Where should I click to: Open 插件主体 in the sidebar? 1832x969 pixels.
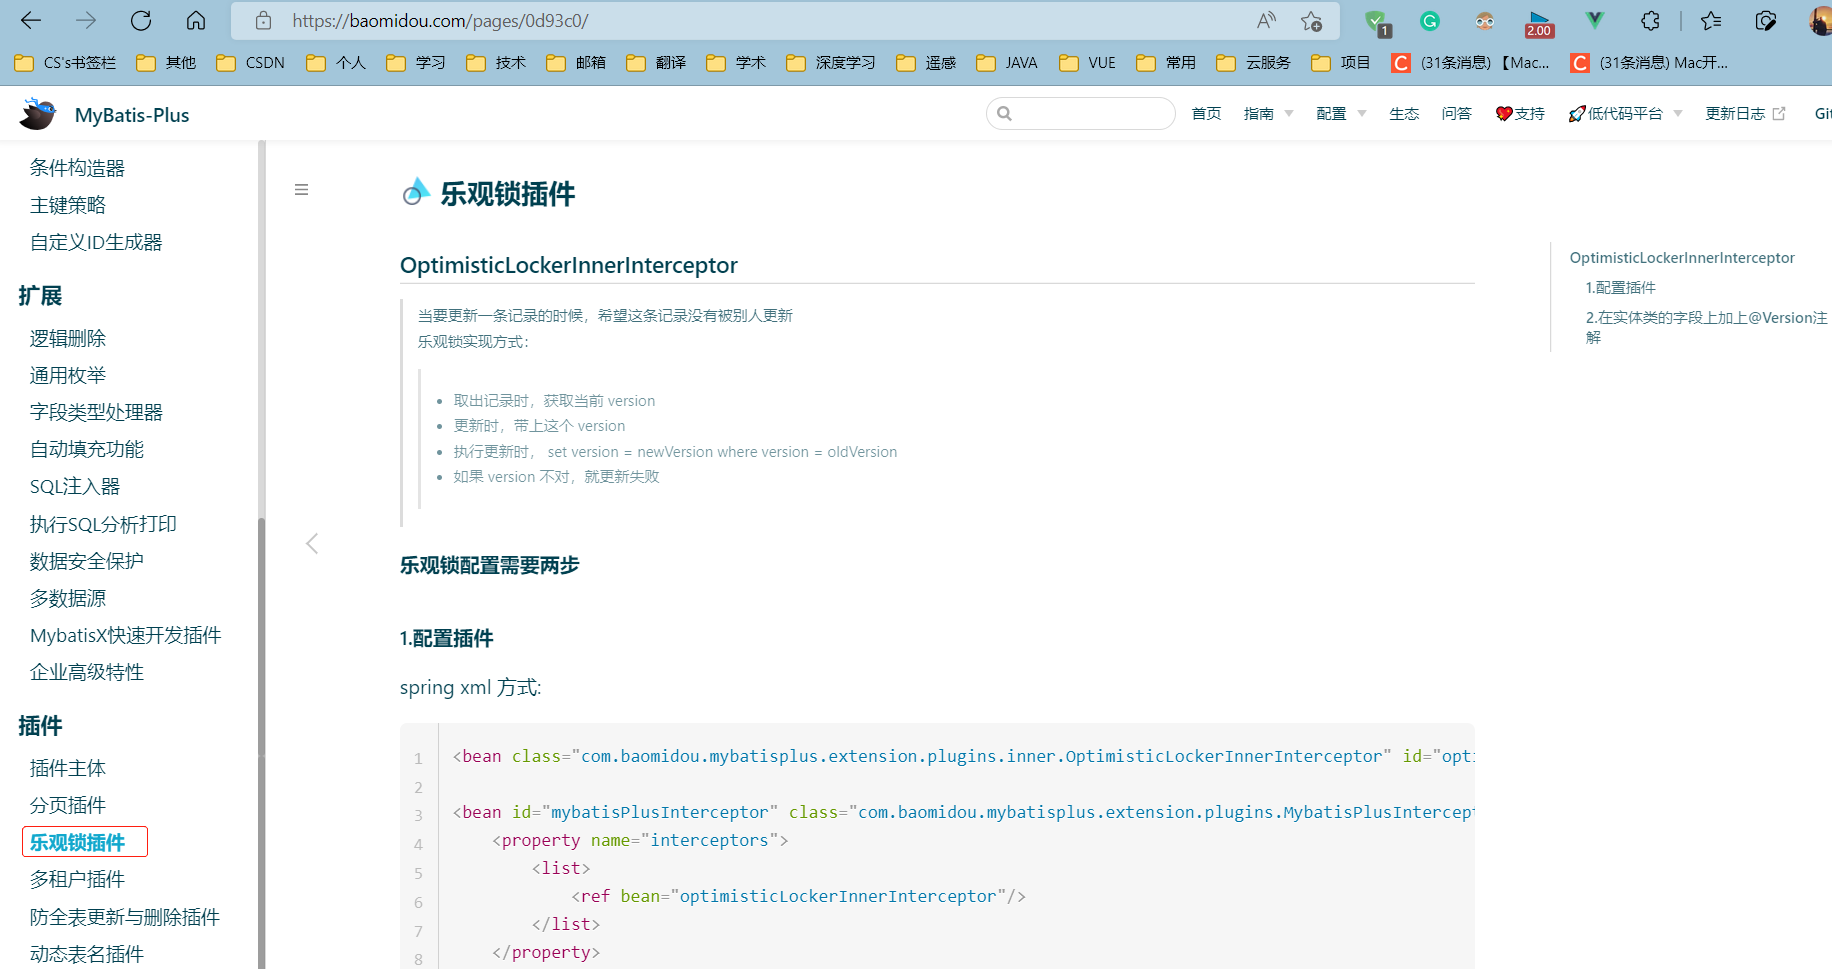pos(68,768)
